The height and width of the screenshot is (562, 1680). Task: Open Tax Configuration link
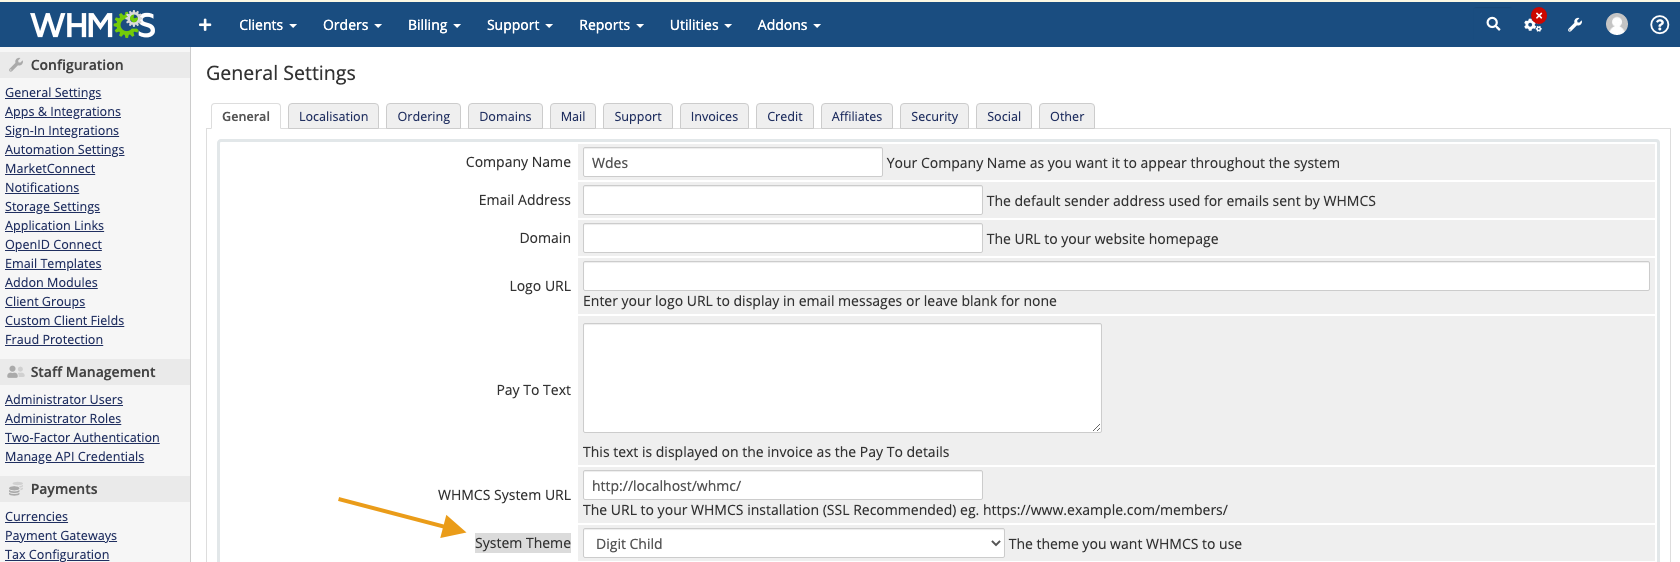pos(57,554)
